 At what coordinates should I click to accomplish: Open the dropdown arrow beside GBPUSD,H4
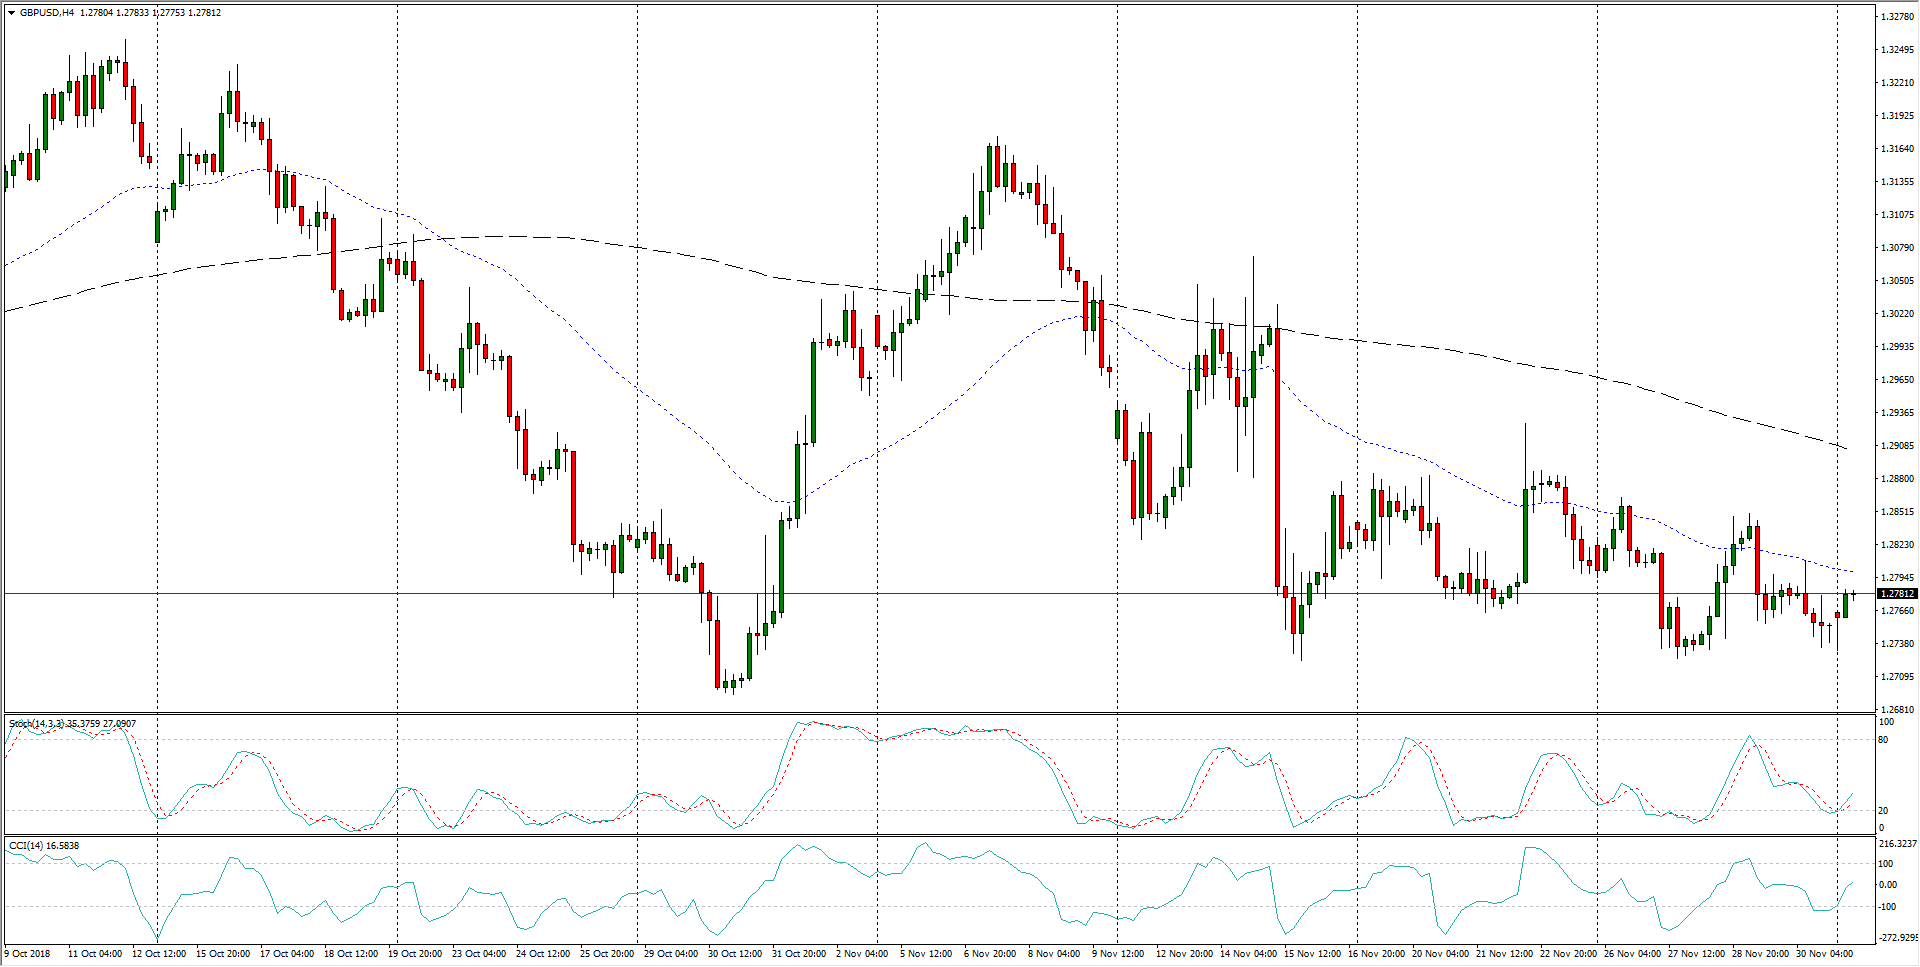click(x=11, y=13)
